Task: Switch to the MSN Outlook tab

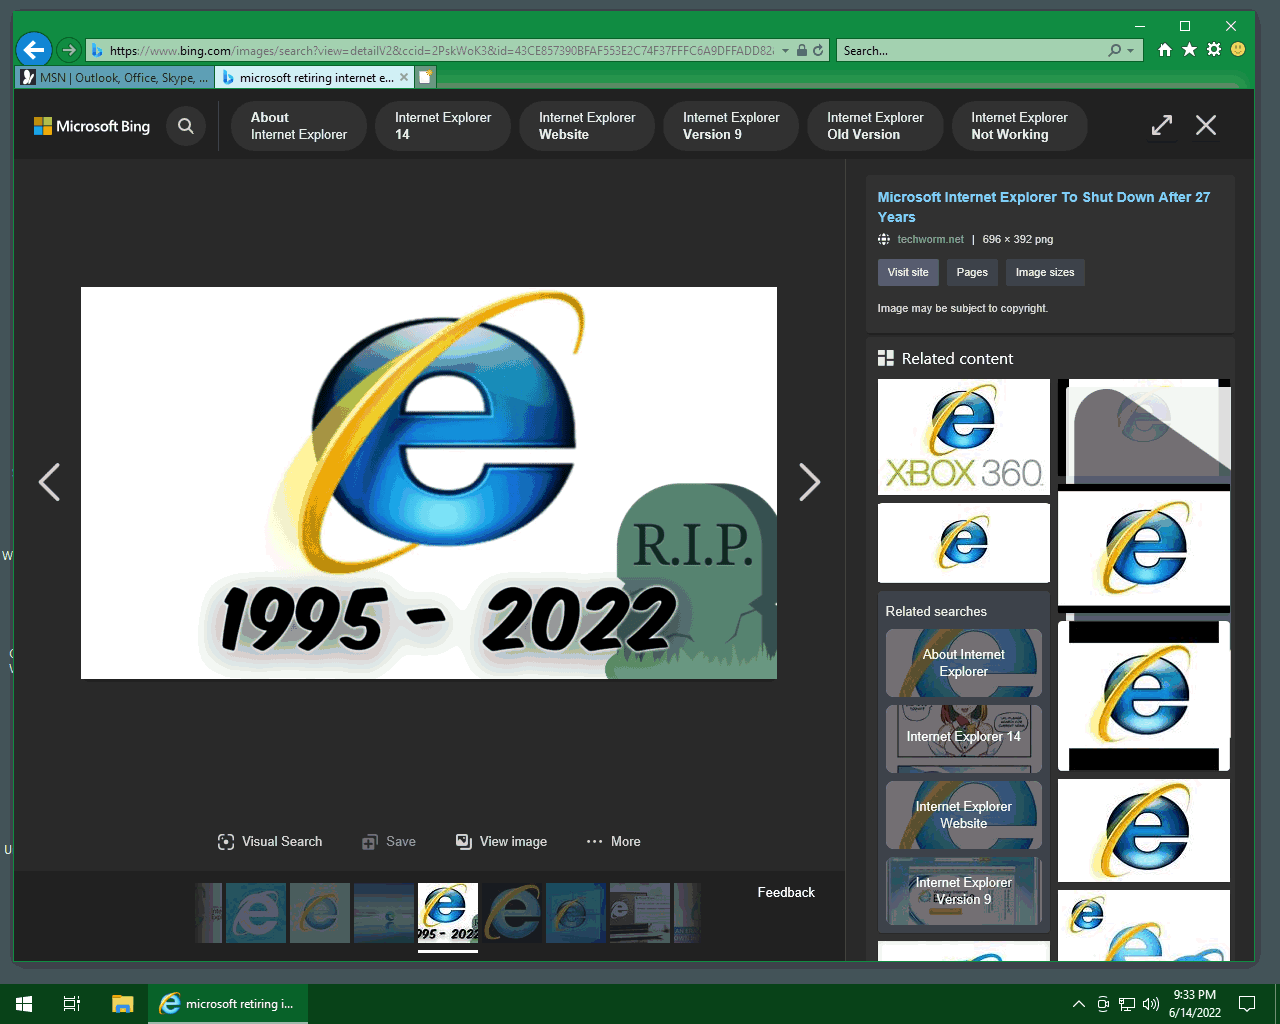Action: (114, 77)
